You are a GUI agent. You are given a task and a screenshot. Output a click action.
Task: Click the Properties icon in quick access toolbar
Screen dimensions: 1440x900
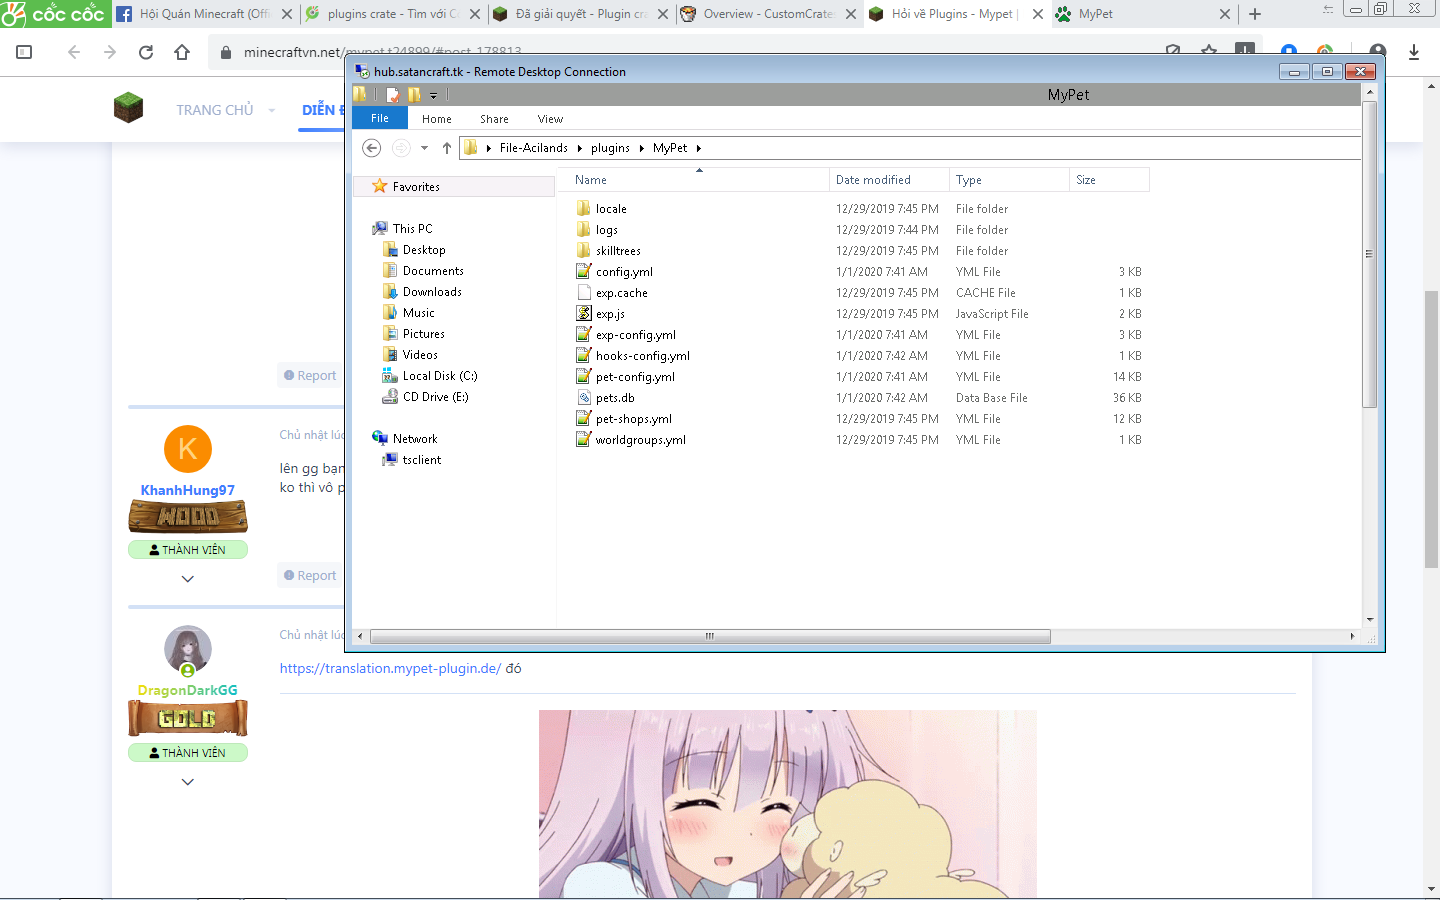coord(393,95)
